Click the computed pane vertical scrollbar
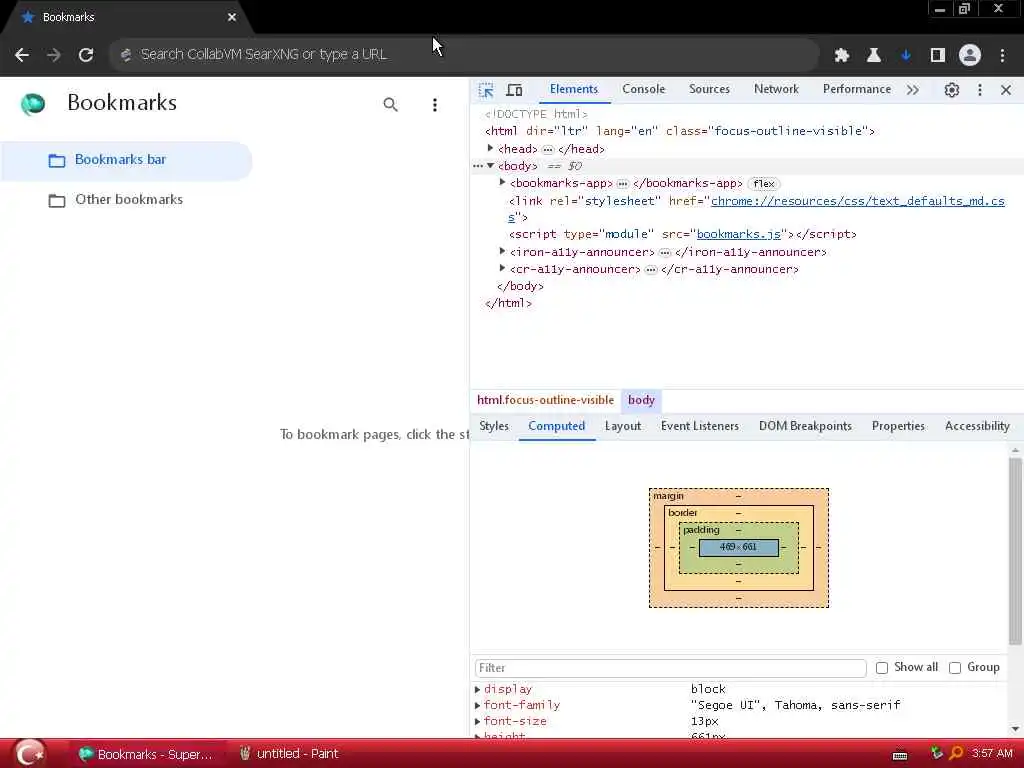This screenshot has width=1024, height=768. coord(1015,550)
